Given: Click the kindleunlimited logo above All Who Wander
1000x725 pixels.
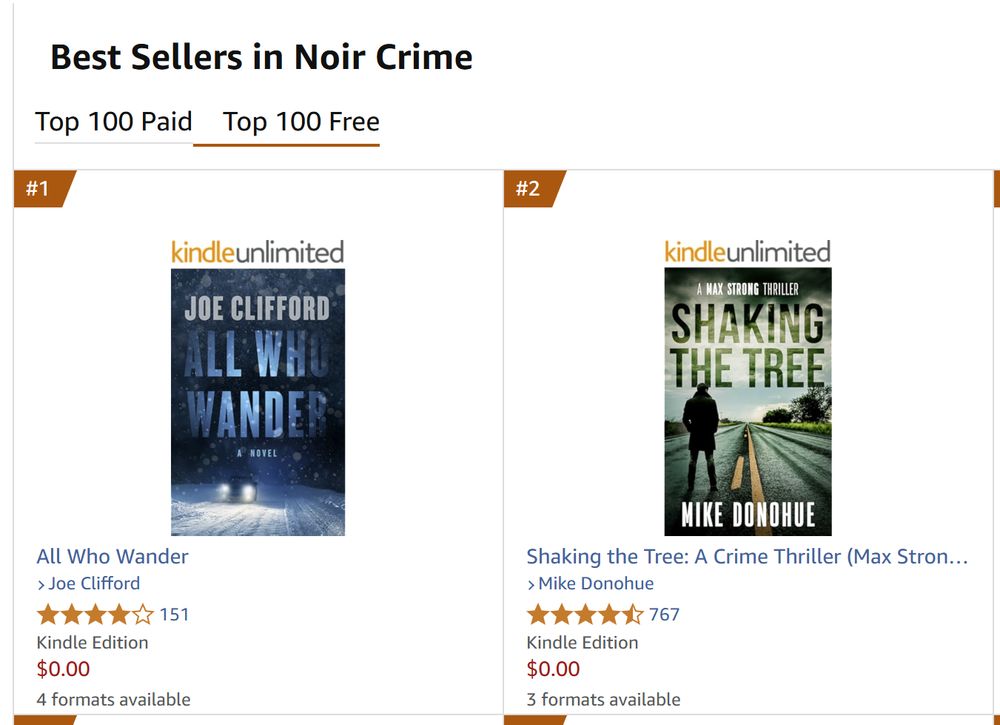Looking at the screenshot, I should [258, 253].
